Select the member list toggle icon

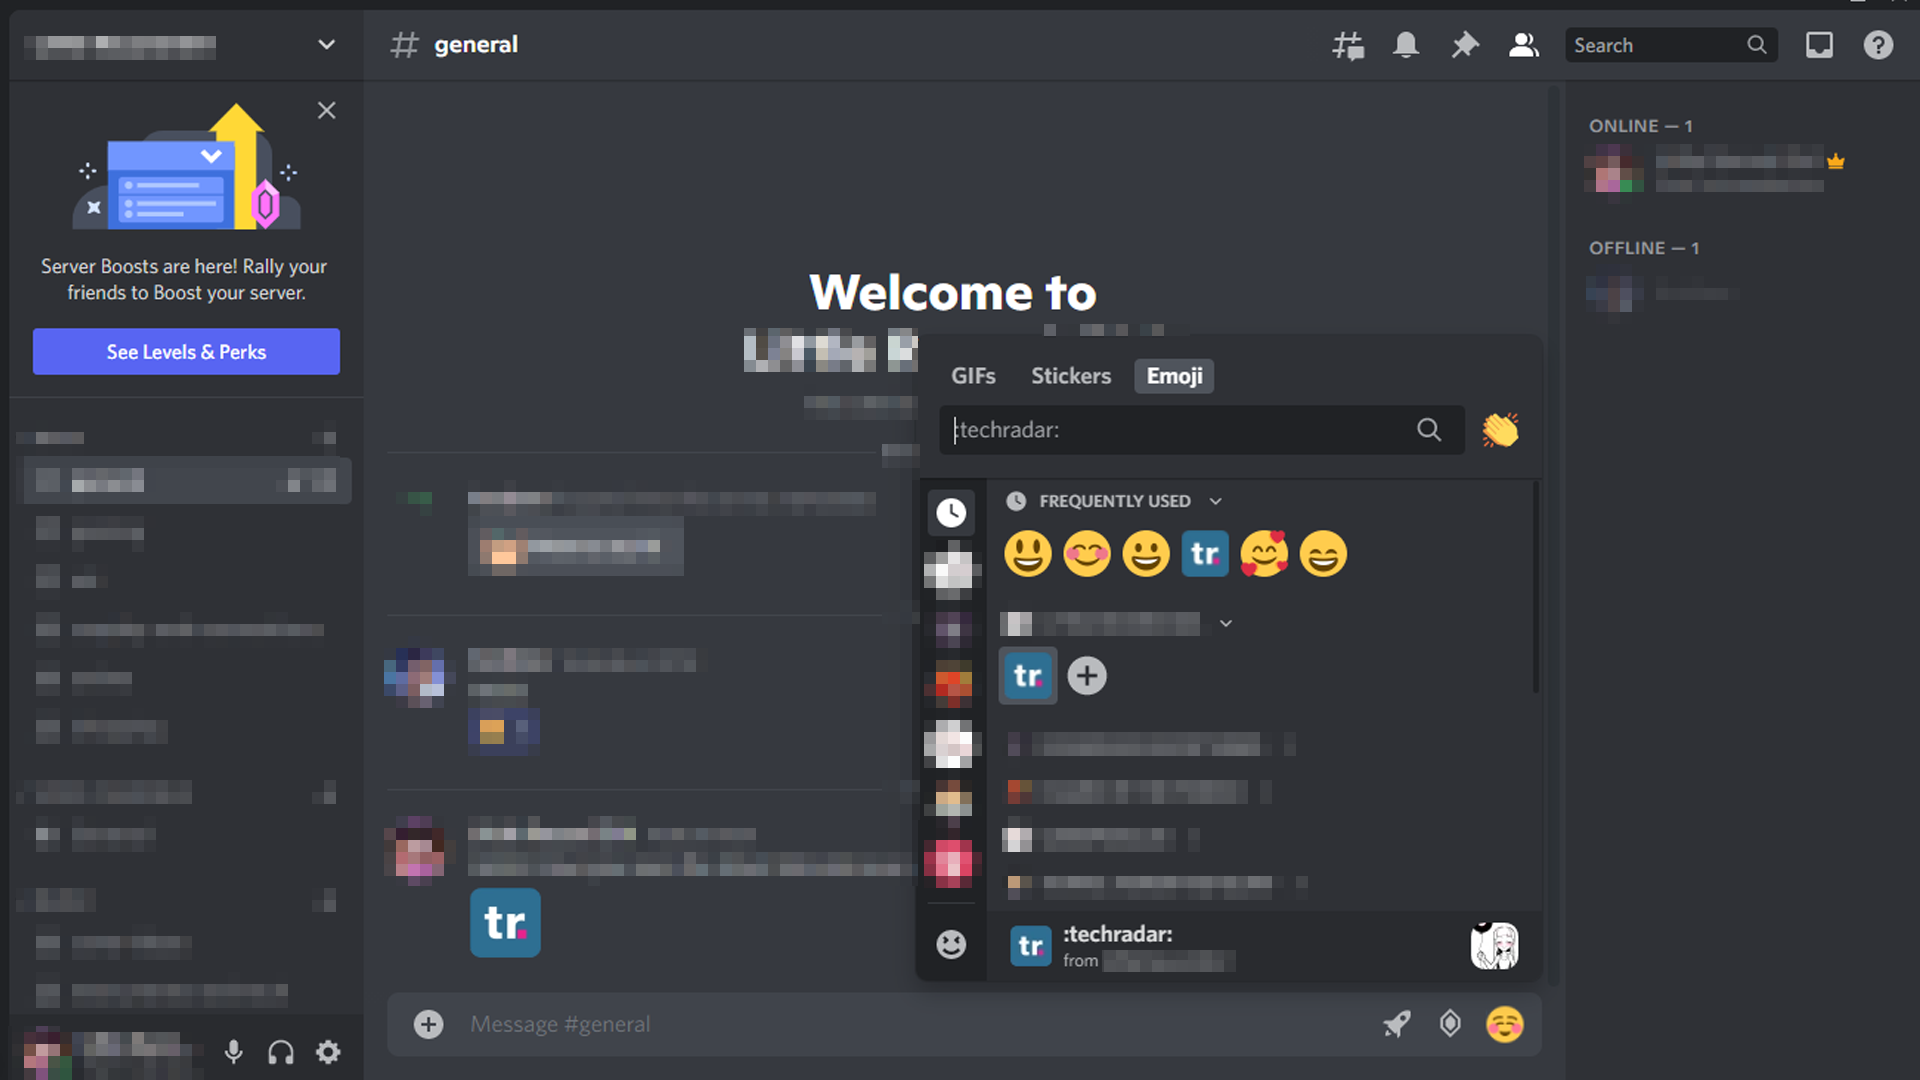(x=1523, y=45)
